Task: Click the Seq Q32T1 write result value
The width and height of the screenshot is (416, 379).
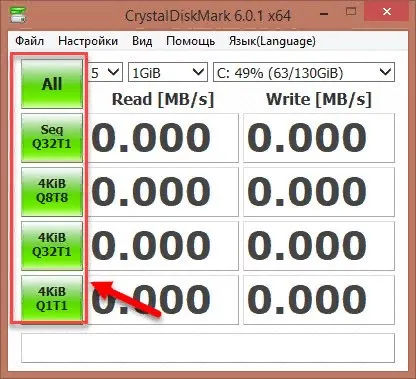Action: coord(319,138)
